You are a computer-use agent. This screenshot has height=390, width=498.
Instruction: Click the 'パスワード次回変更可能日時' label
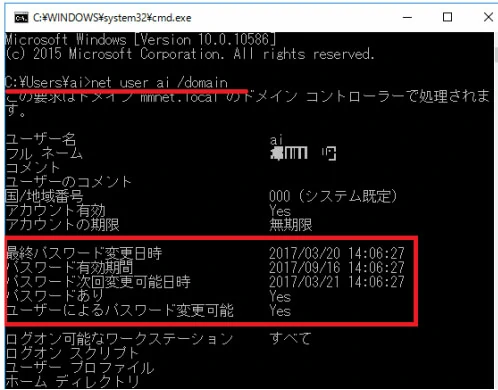[x=98, y=282]
